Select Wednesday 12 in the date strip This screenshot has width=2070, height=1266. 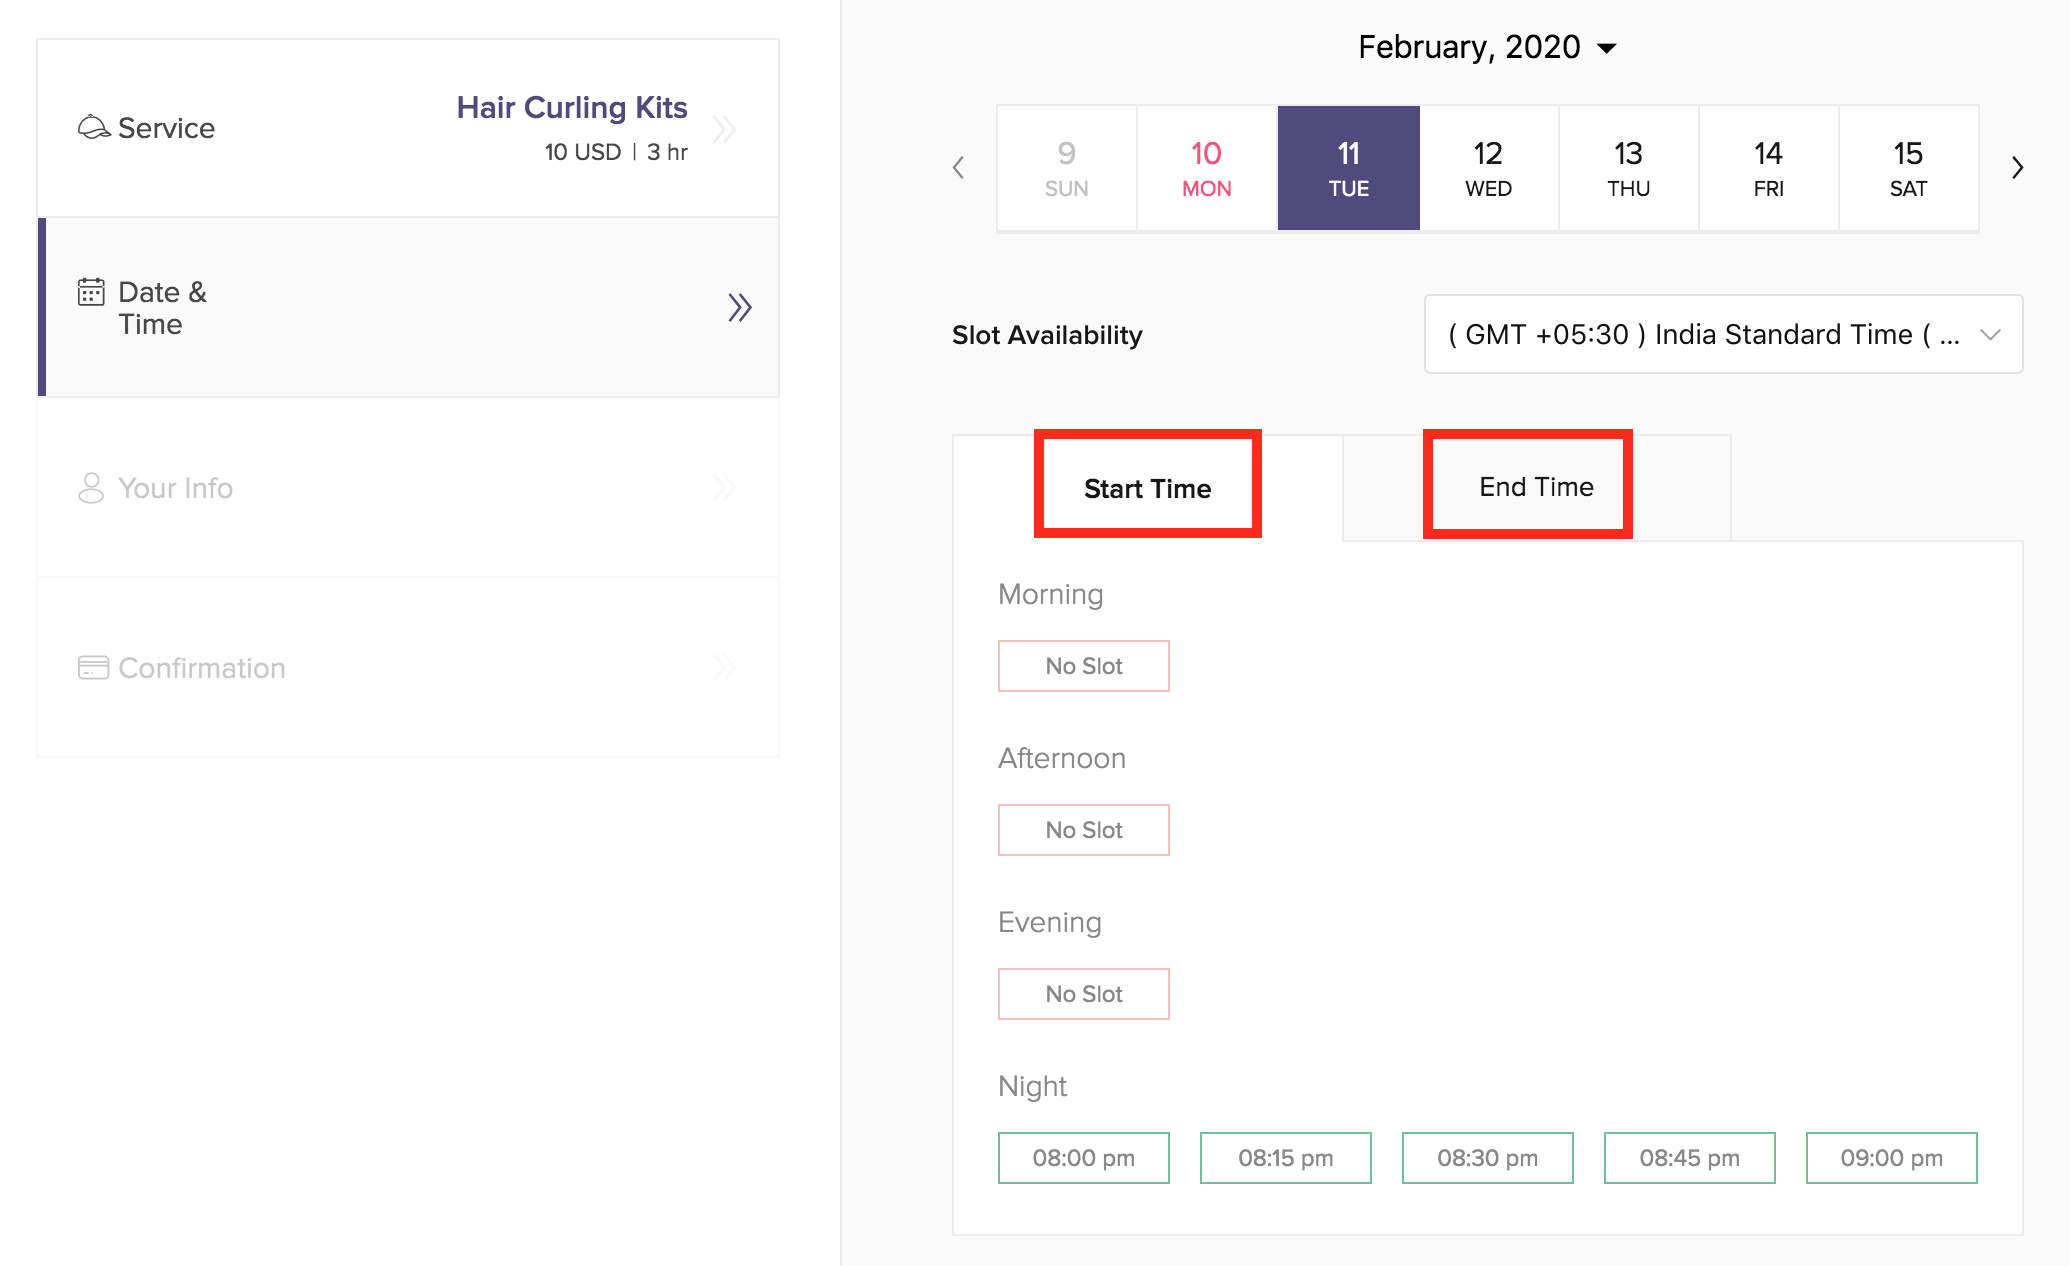[1488, 168]
